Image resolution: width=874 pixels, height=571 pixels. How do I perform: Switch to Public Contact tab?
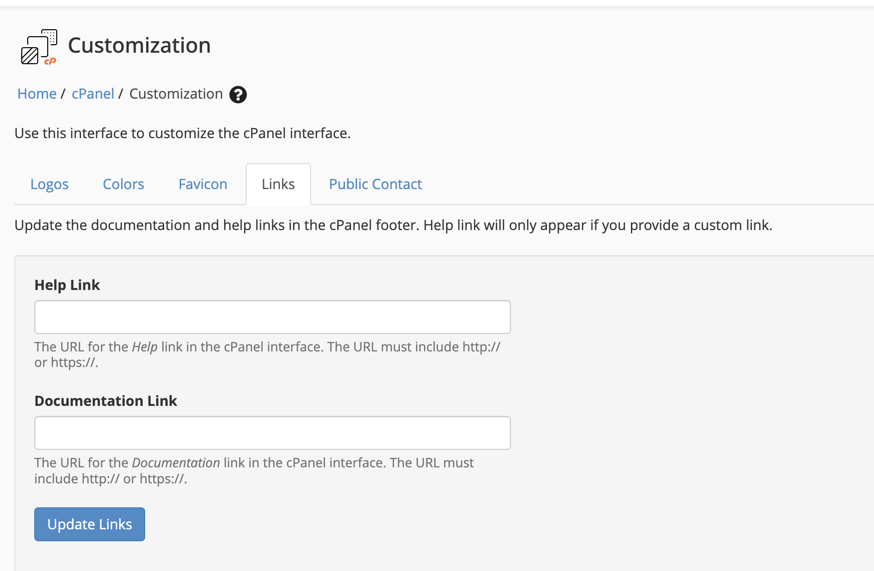375,184
